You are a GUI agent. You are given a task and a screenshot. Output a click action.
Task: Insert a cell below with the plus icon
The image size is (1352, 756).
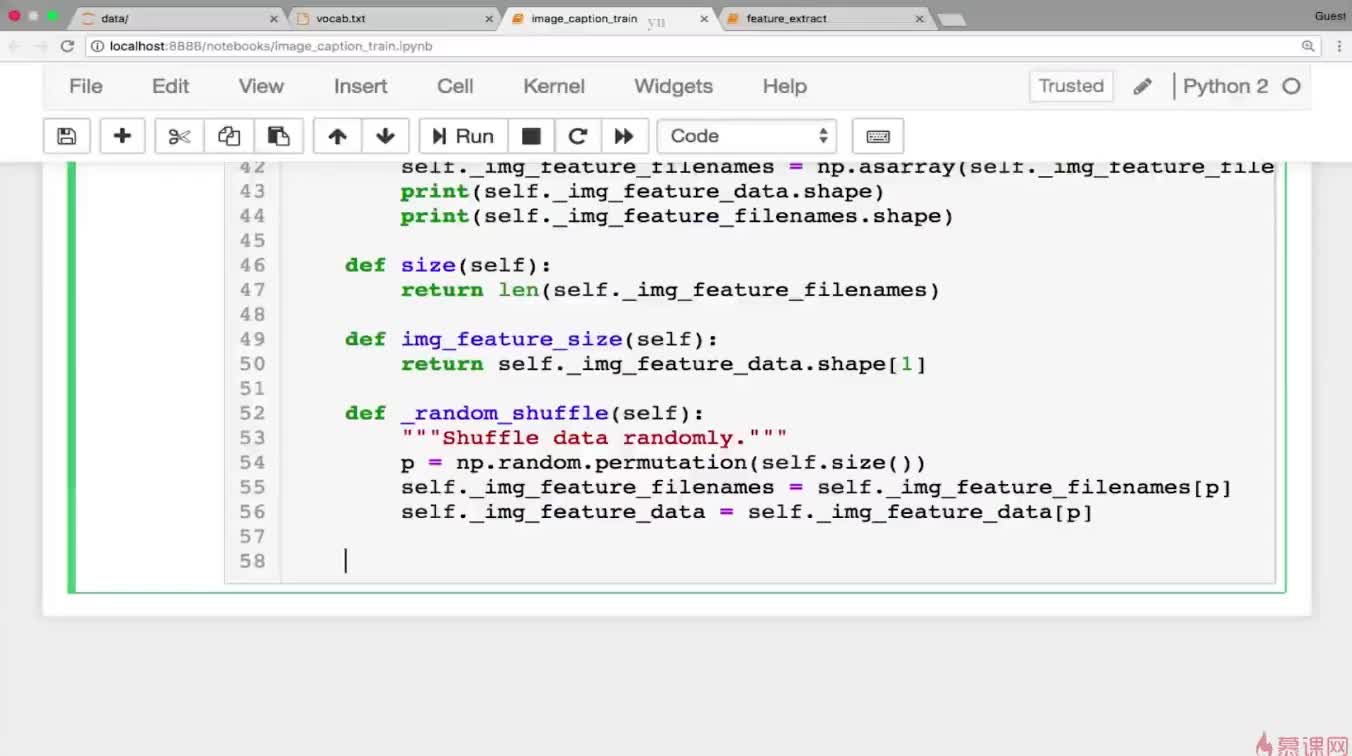tap(122, 136)
